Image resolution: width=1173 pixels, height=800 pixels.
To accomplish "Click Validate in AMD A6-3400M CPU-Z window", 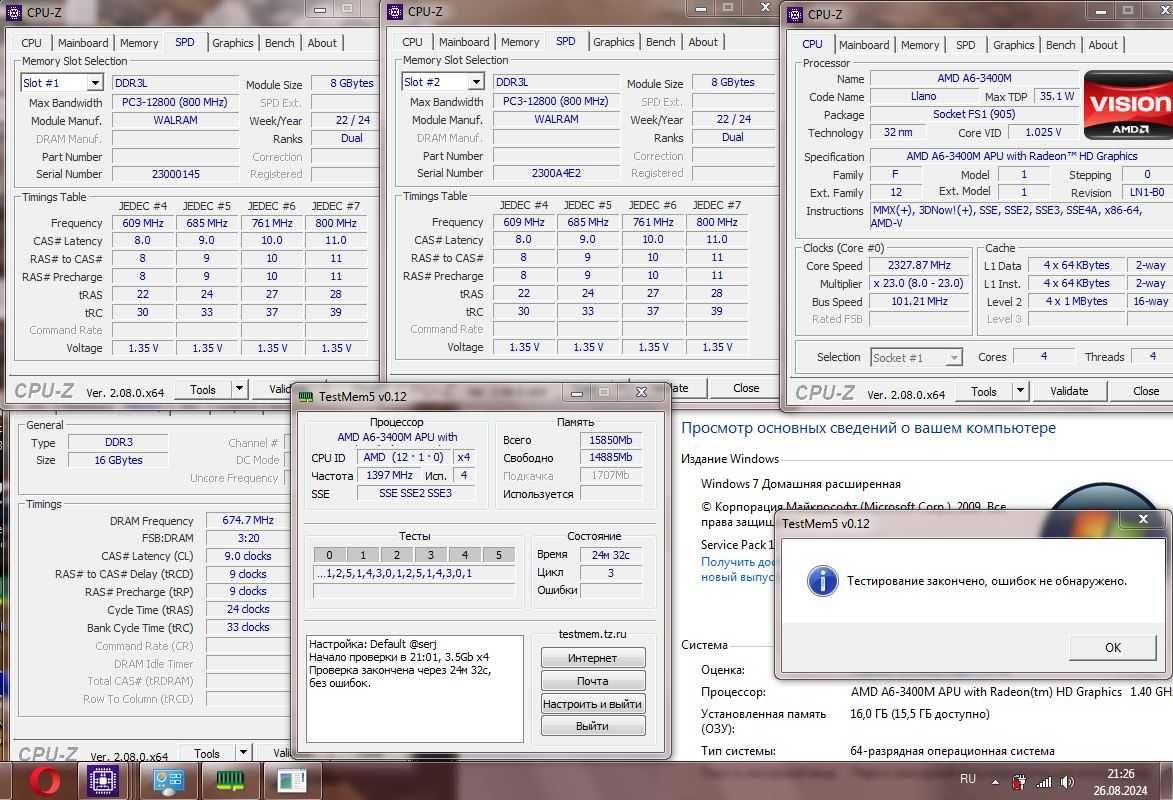I will click(1068, 391).
